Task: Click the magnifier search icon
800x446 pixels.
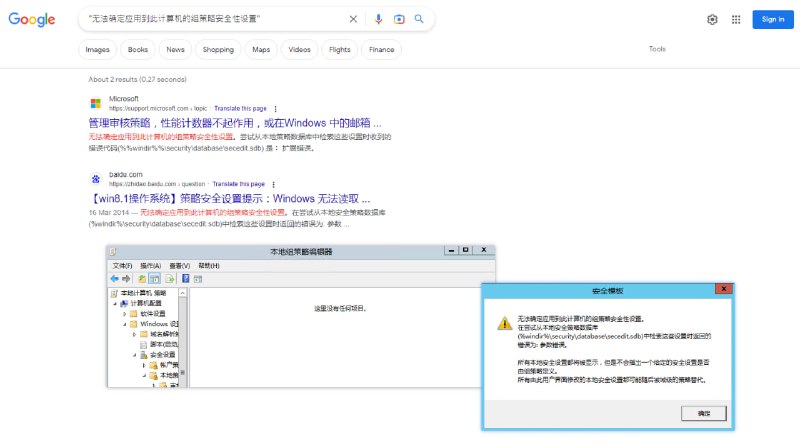Action: pos(419,19)
